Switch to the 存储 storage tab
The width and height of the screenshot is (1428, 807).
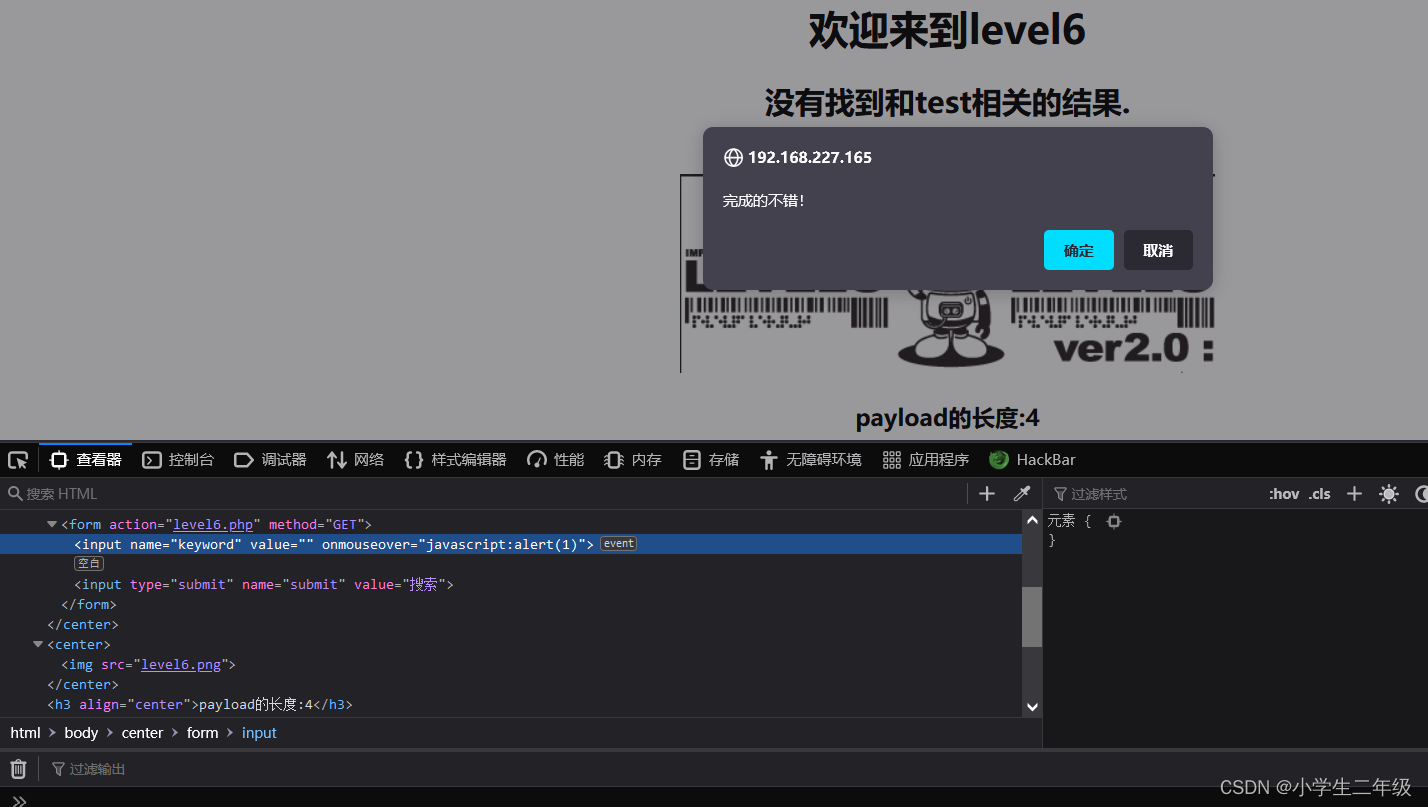pos(710,460)
